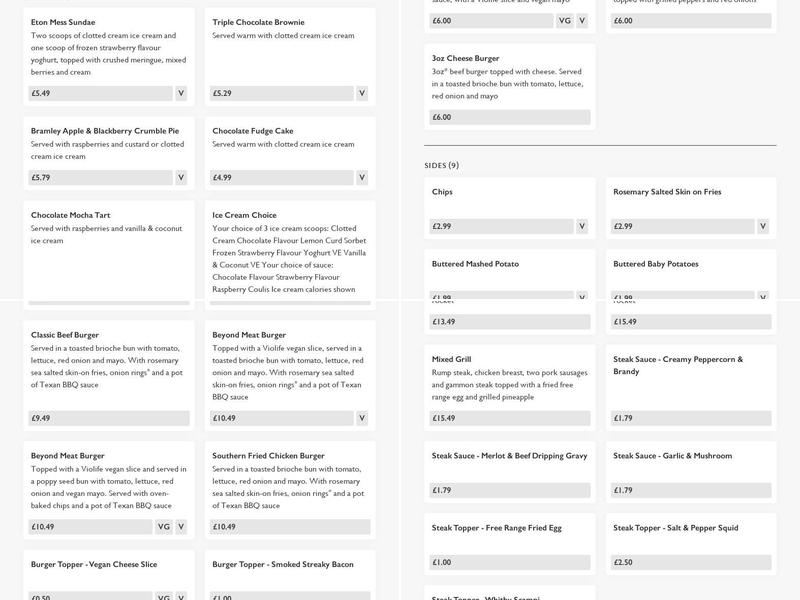Click the V badge on Eton Mess Sundae

point(181,93)
